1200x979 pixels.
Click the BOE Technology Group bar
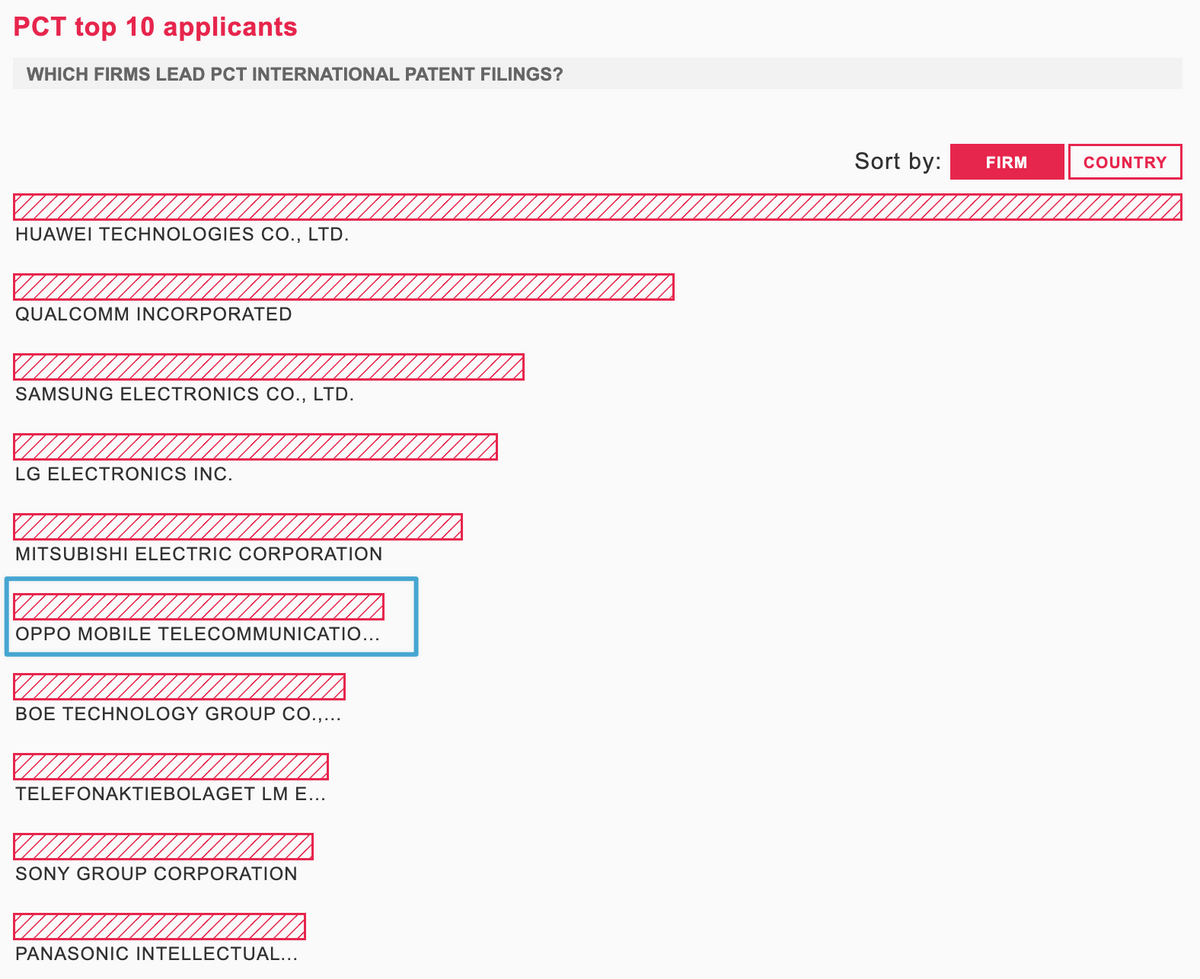179,686
